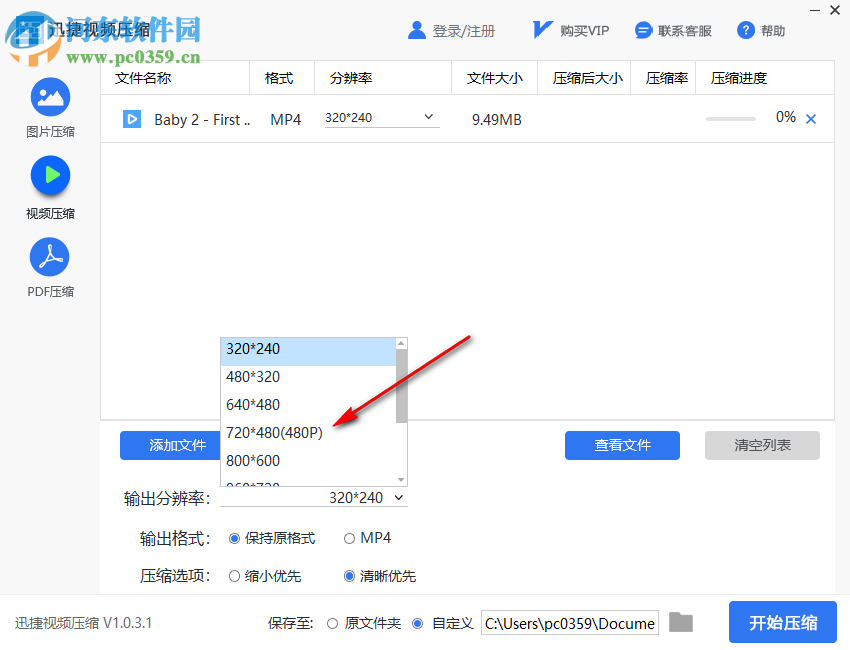
Task: Remove Baby 2 with the X button
Action: pyautogui.click(x=810, y=118)
